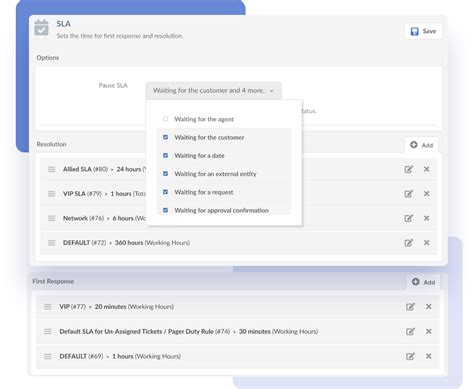
Task: Click the SLA calendar check icon
Action: coord(41,28)
